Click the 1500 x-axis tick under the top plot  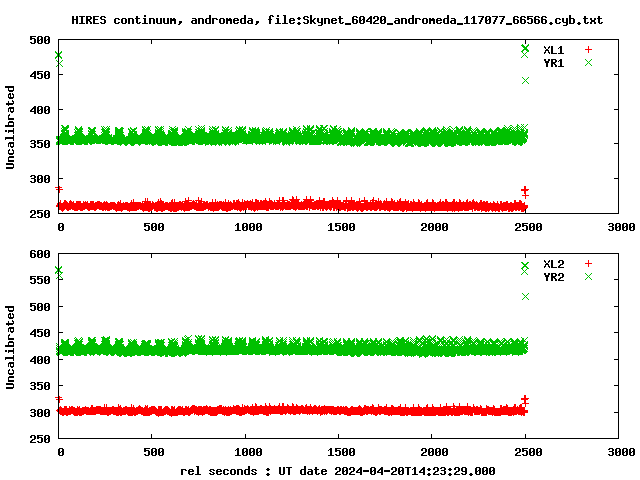pos(341,227)
